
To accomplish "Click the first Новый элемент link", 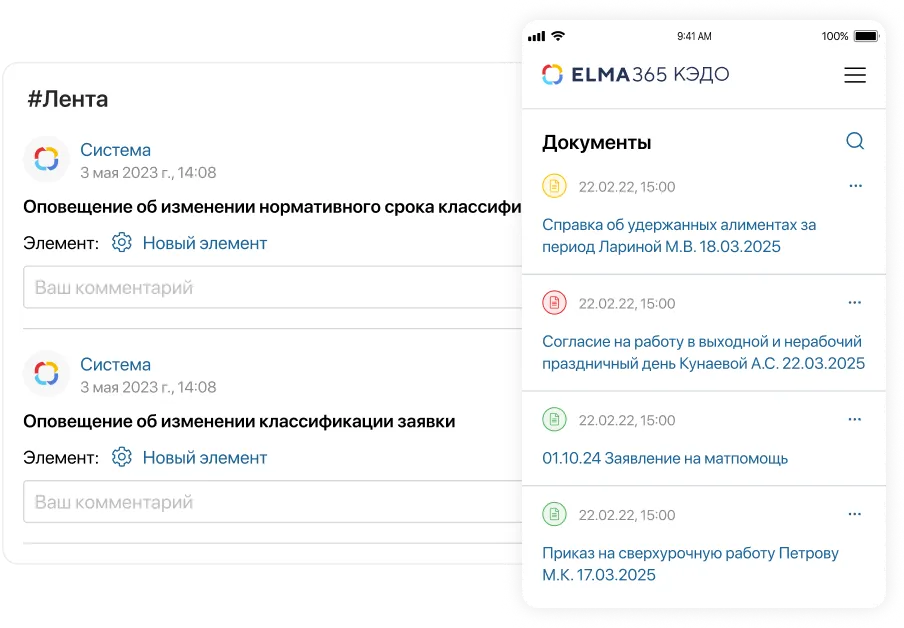I will [x=204, y=243].
